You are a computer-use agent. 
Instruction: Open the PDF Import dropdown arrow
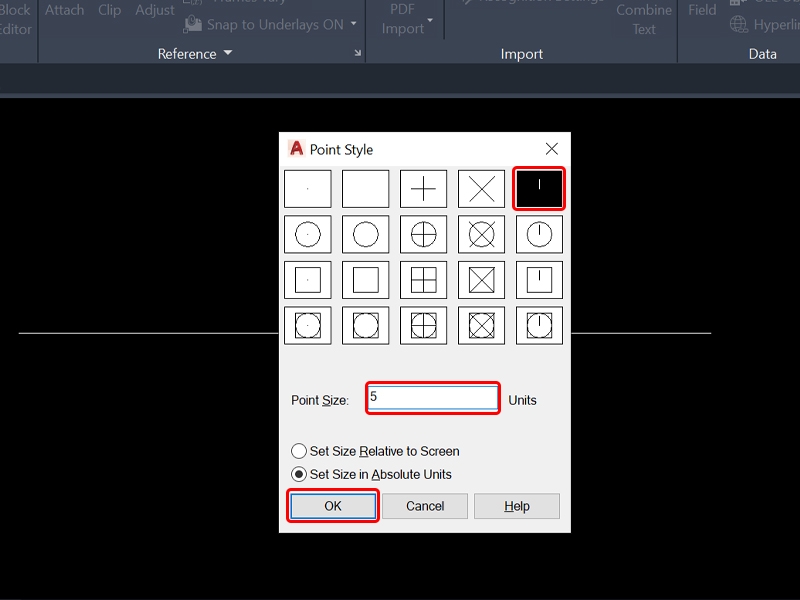(430, 20)
